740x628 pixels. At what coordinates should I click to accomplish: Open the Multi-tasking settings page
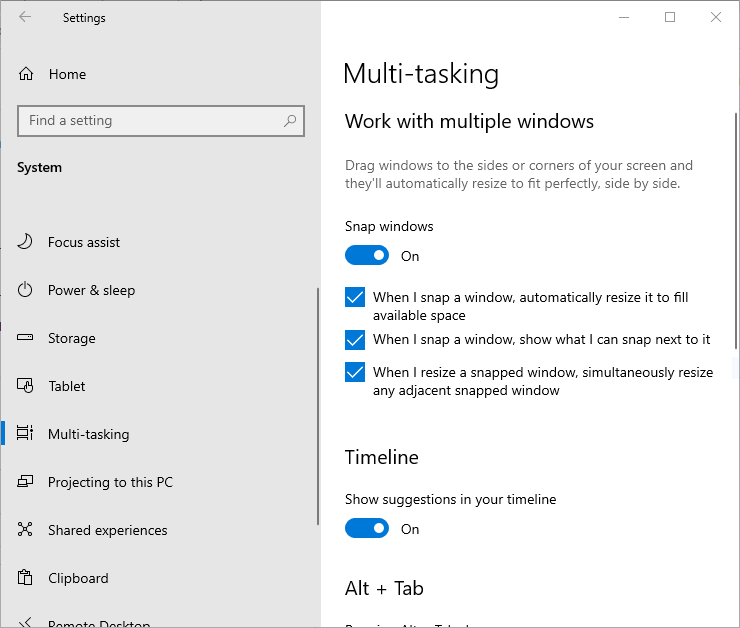88,434
